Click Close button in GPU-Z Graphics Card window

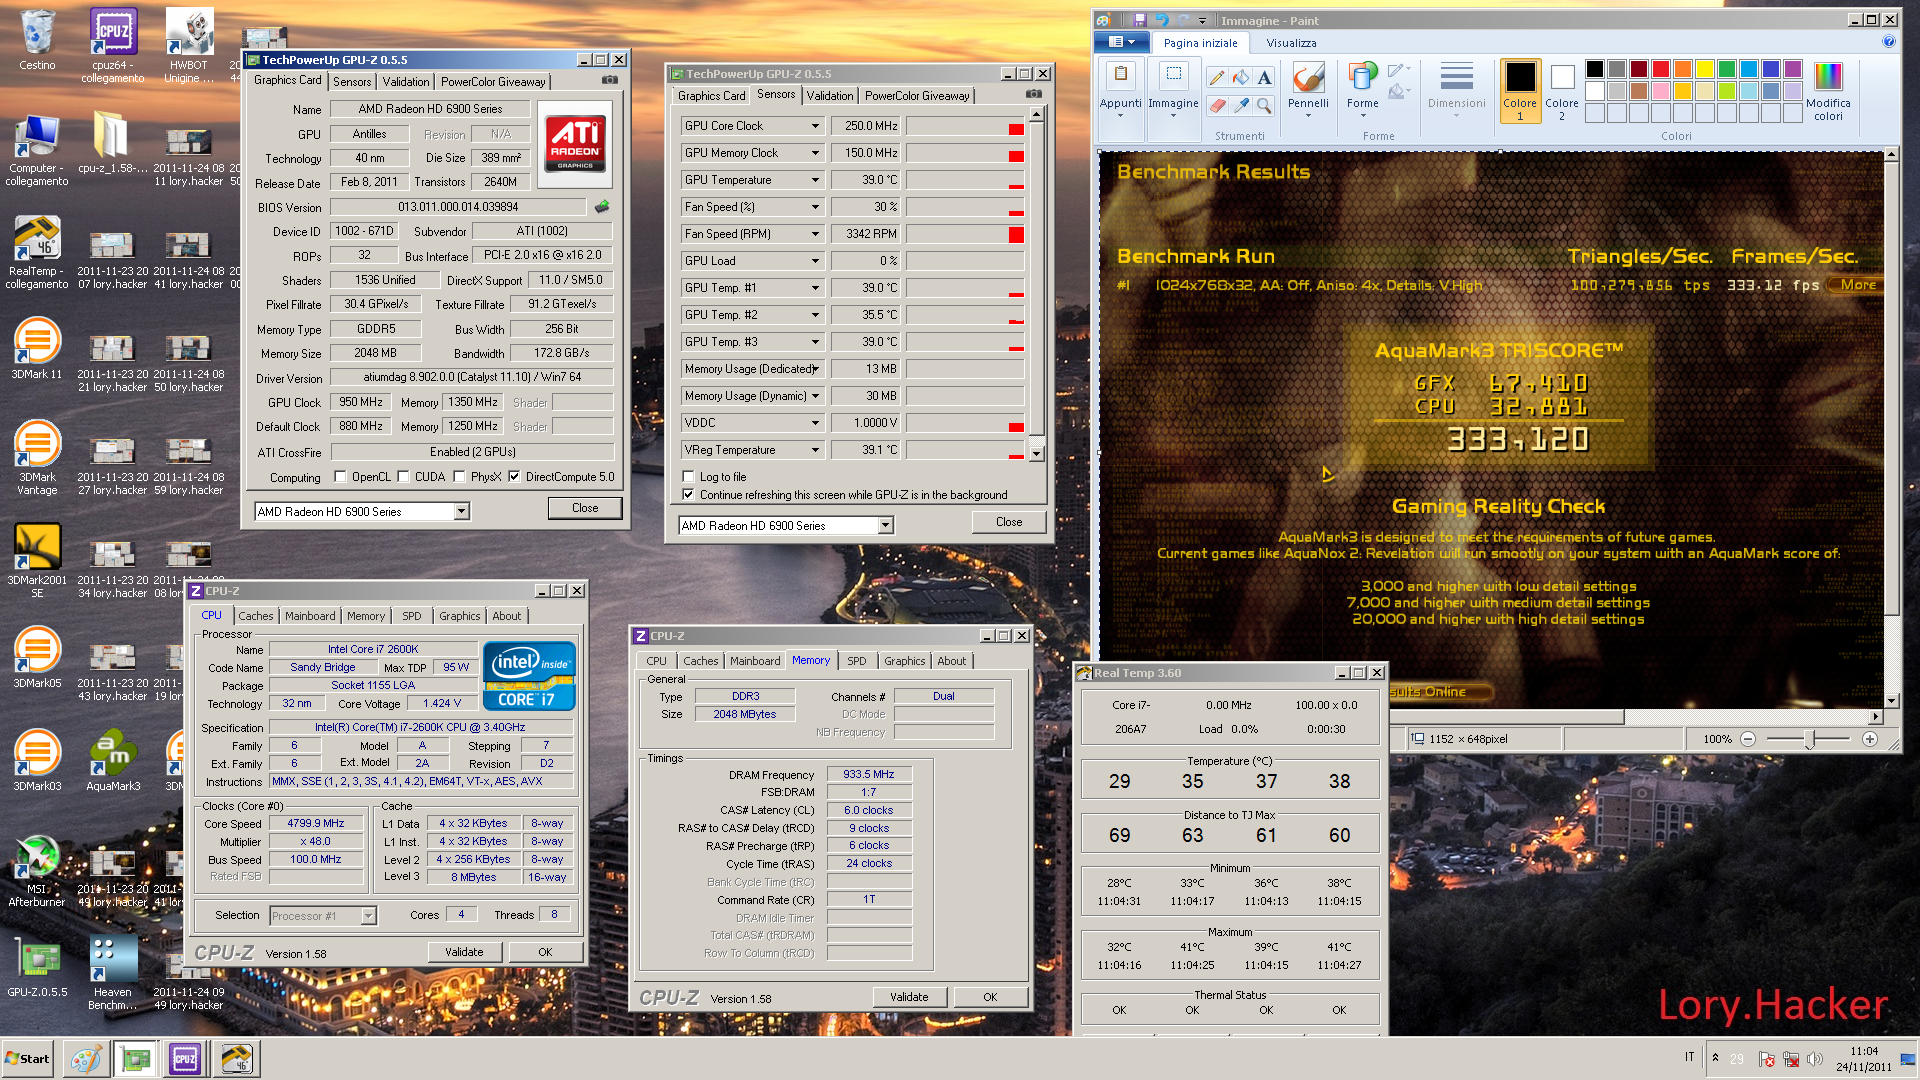coord(585,508)
